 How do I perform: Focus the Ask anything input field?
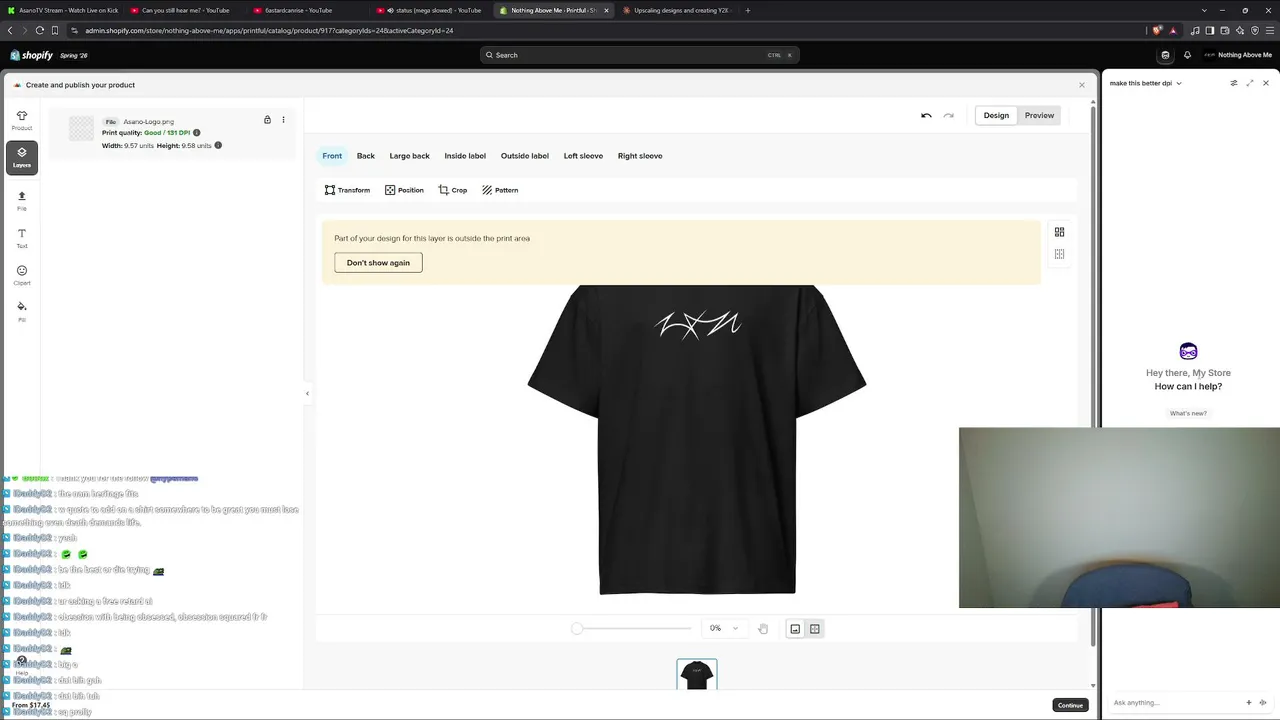(x=1175, y=702)
